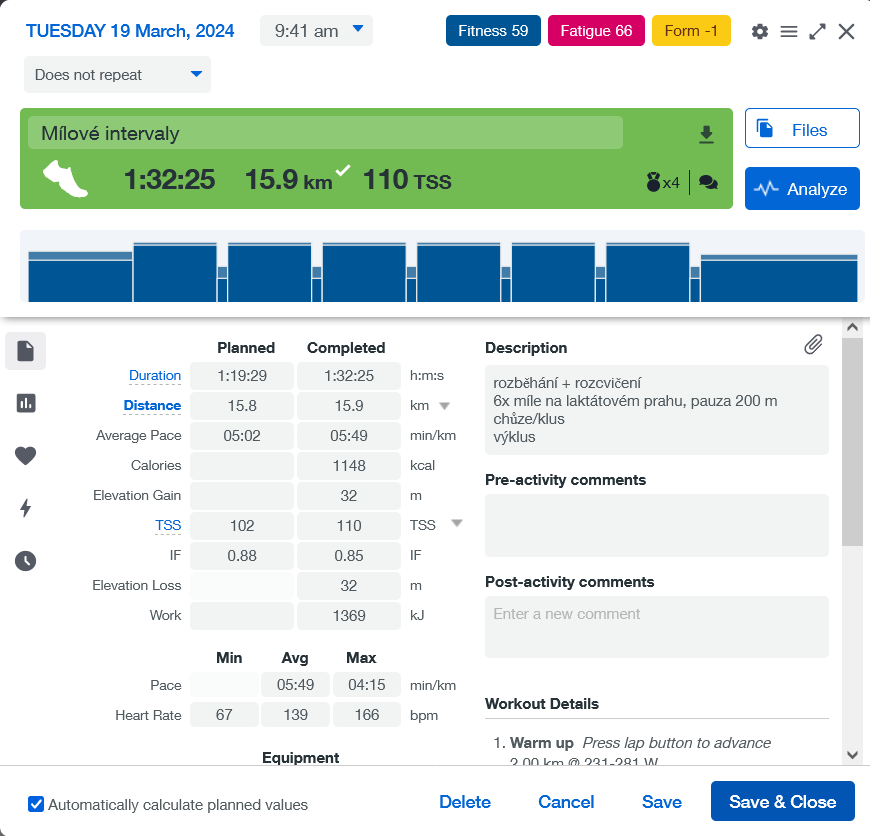Click the Duration link label

pyautogui.click(x=155, y=376)
